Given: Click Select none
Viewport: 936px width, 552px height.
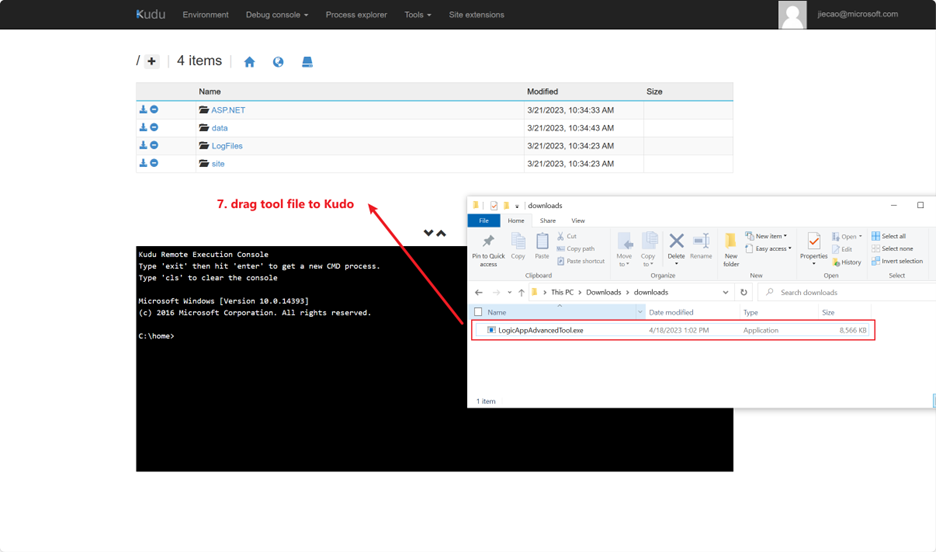Looking at the screenshot, I should coord(892,249).
